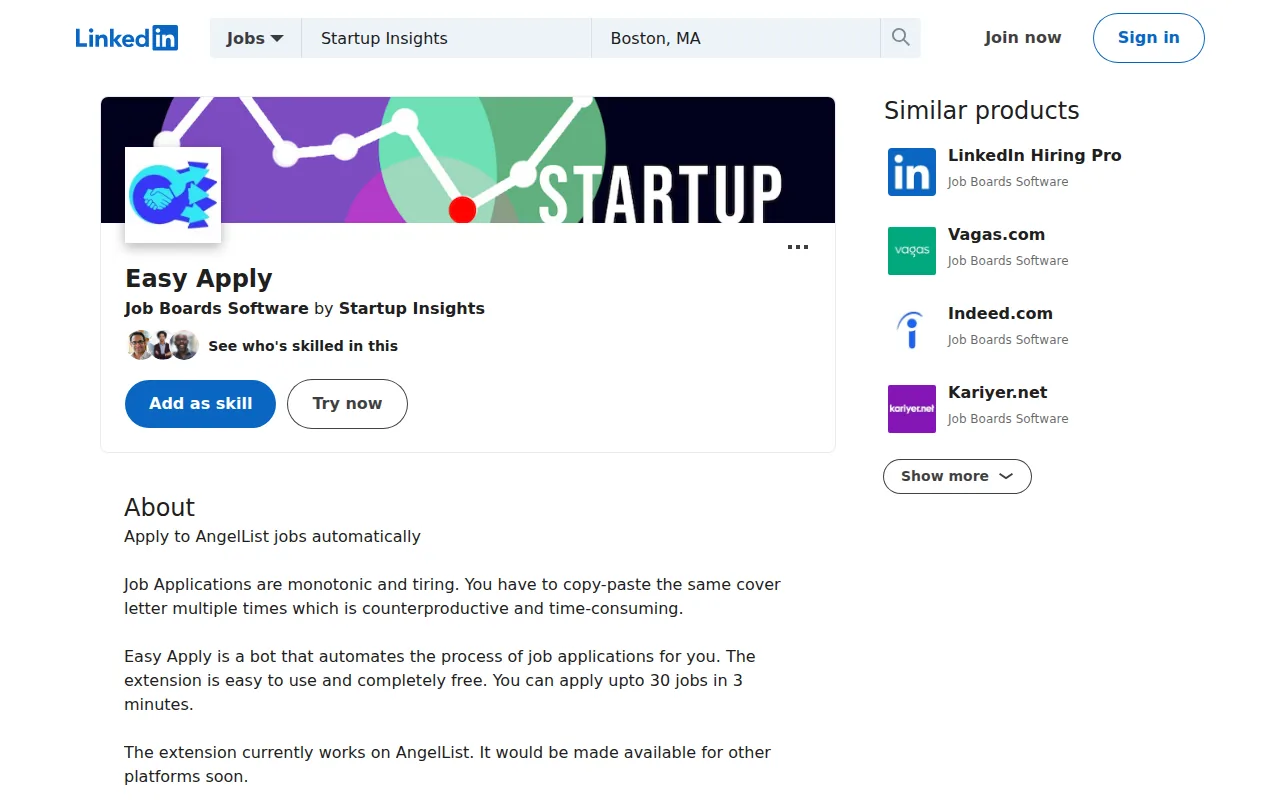Open the three-dot more options menu
The image size is (1280, 800).
tap(798, 247)
